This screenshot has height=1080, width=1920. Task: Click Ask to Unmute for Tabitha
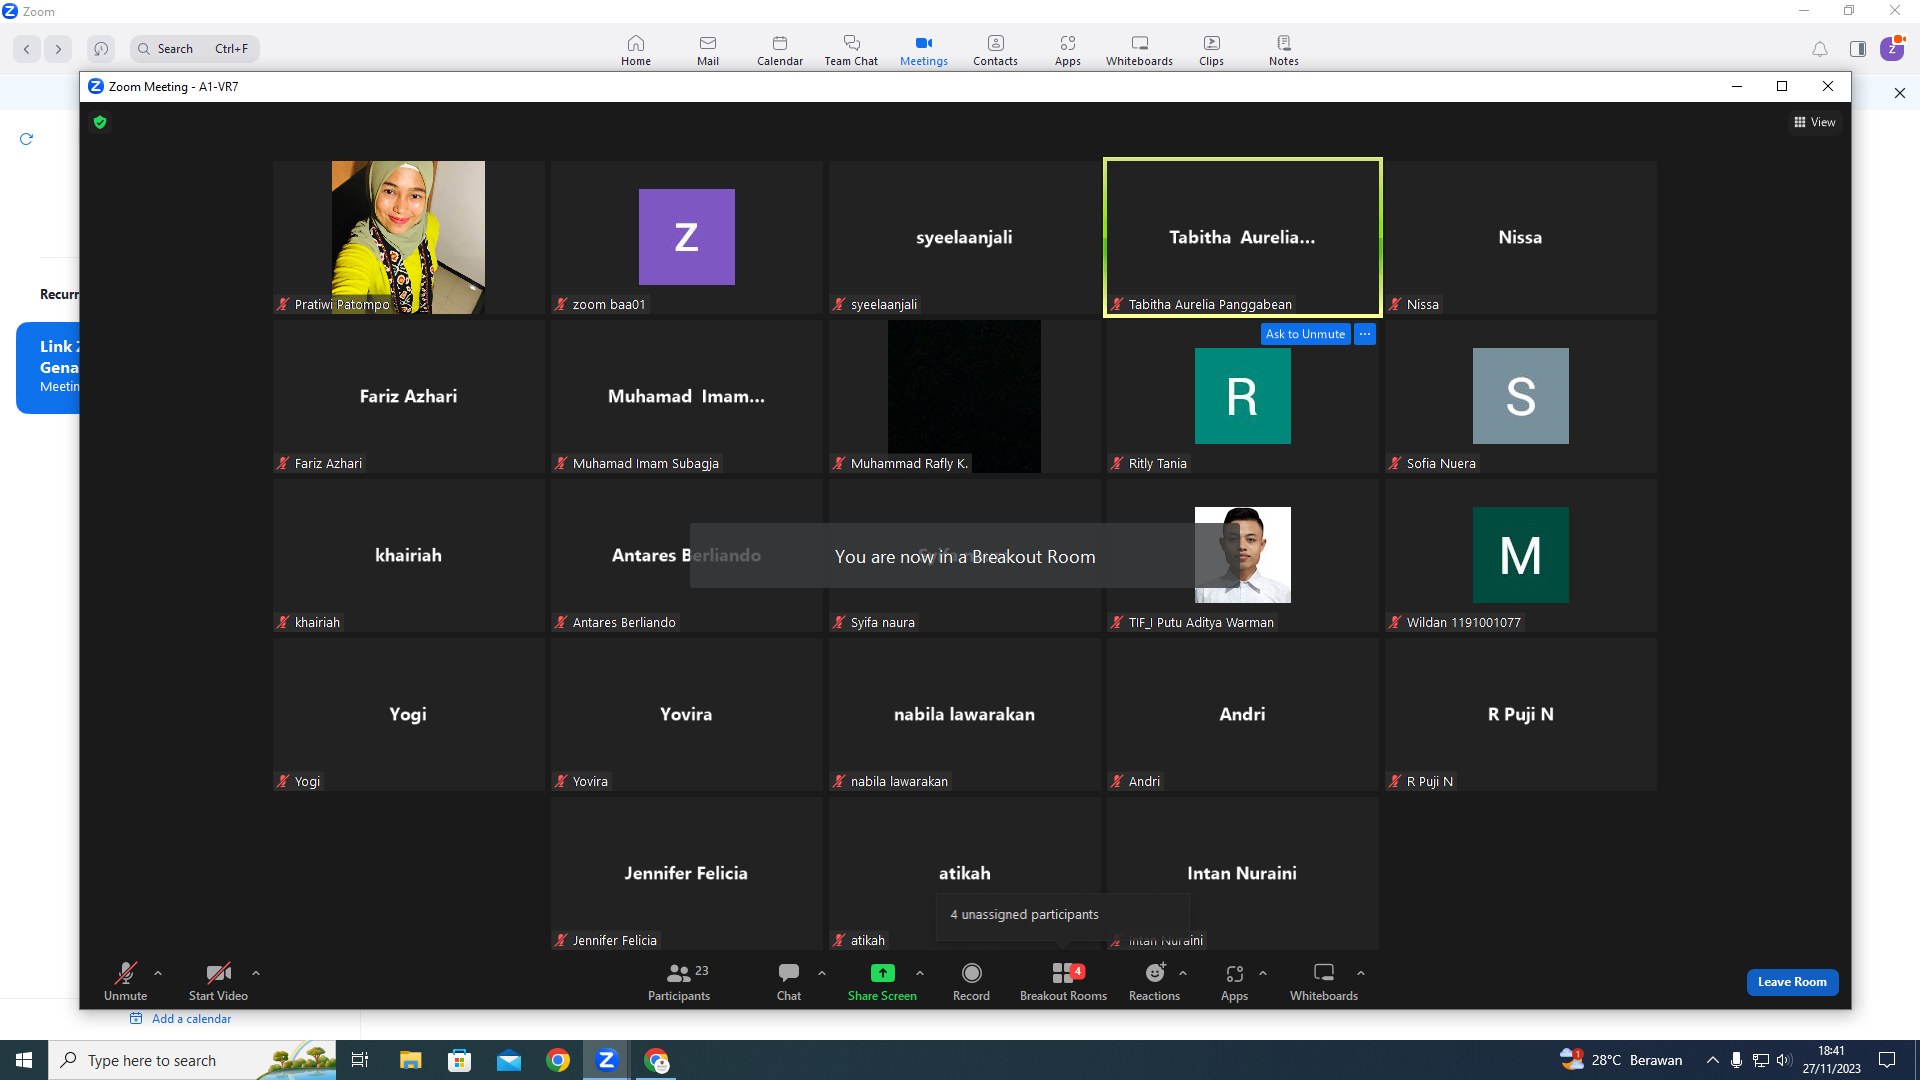click(x=1305, y=334)
